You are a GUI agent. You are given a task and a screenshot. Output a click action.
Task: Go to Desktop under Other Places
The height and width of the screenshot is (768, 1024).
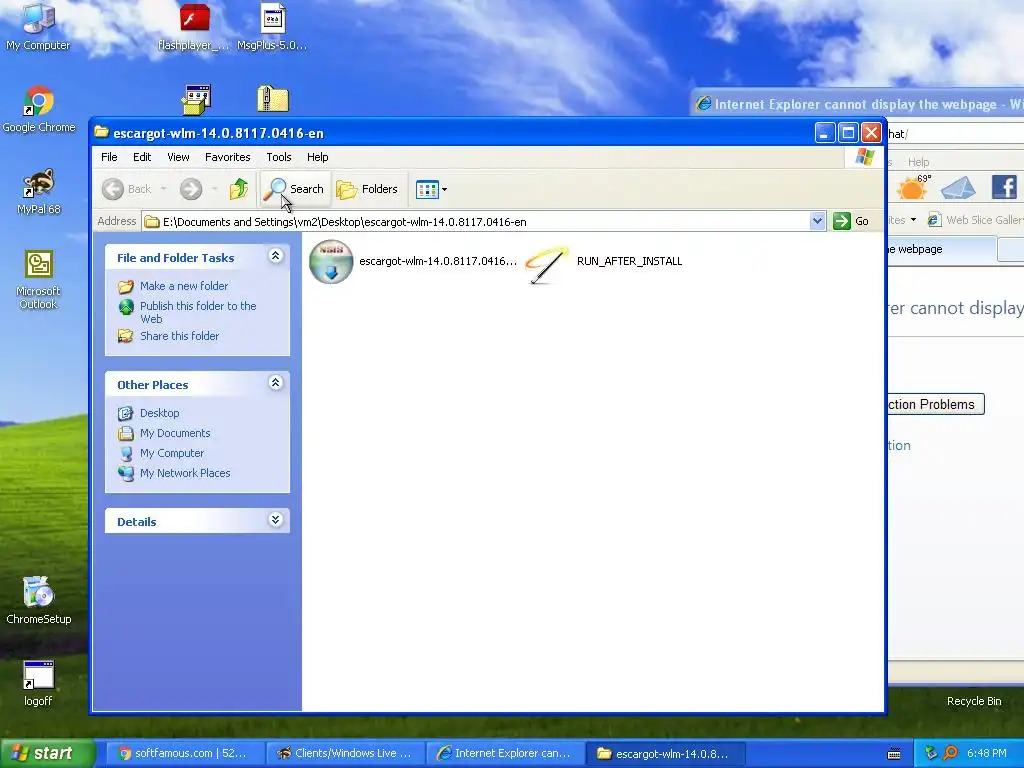[159, 413]
